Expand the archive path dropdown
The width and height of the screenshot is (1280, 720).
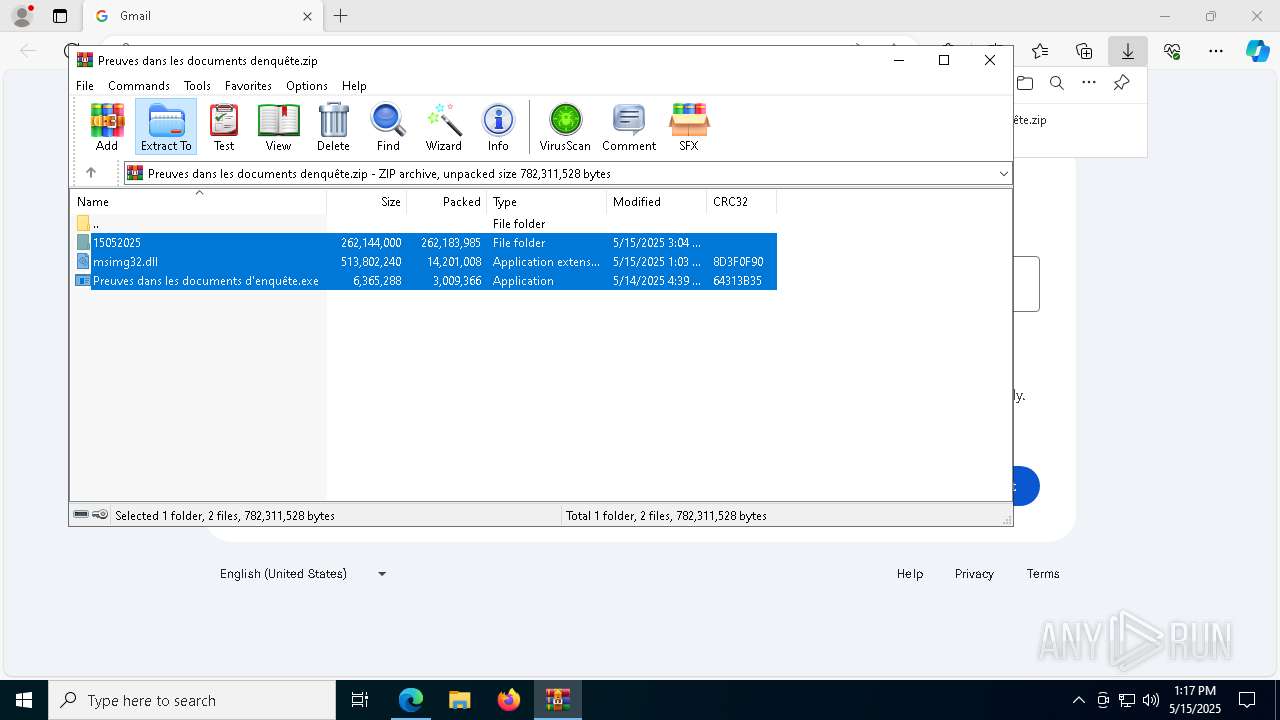point(1003,174)
